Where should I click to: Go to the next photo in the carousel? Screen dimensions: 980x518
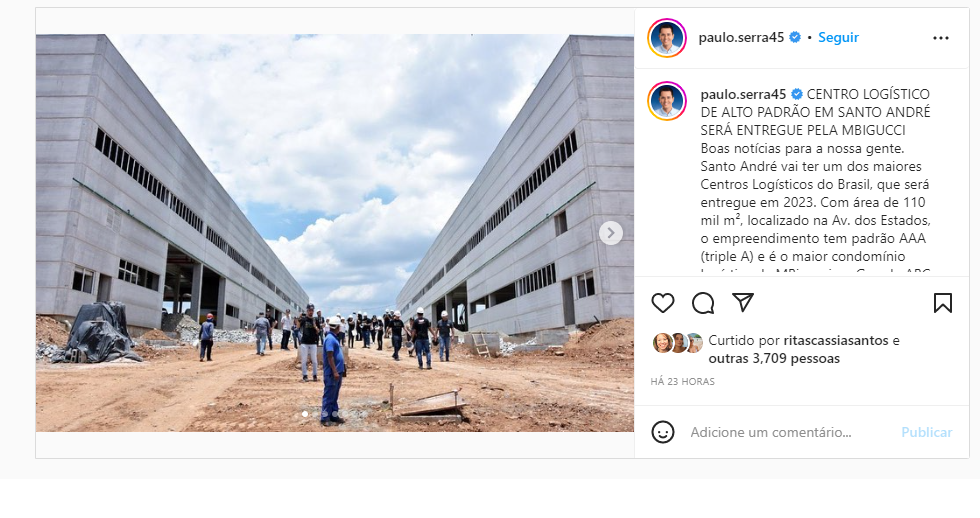(x=611, y=233)
